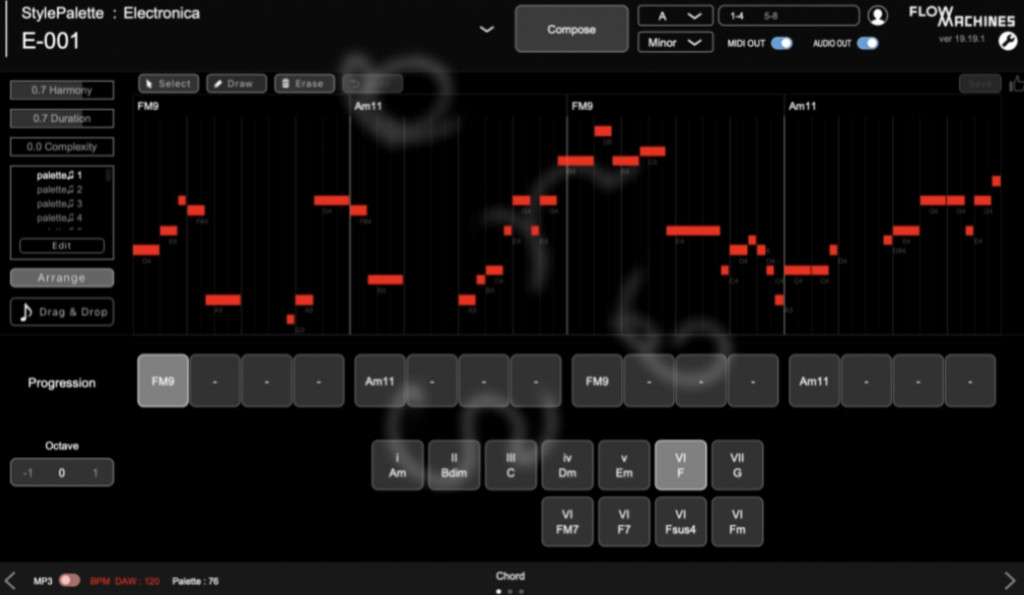Screen dimensions: 1024x595
Task: Toggle the MP3 switch
Action: pyautogui.click(x=69, y=580)
